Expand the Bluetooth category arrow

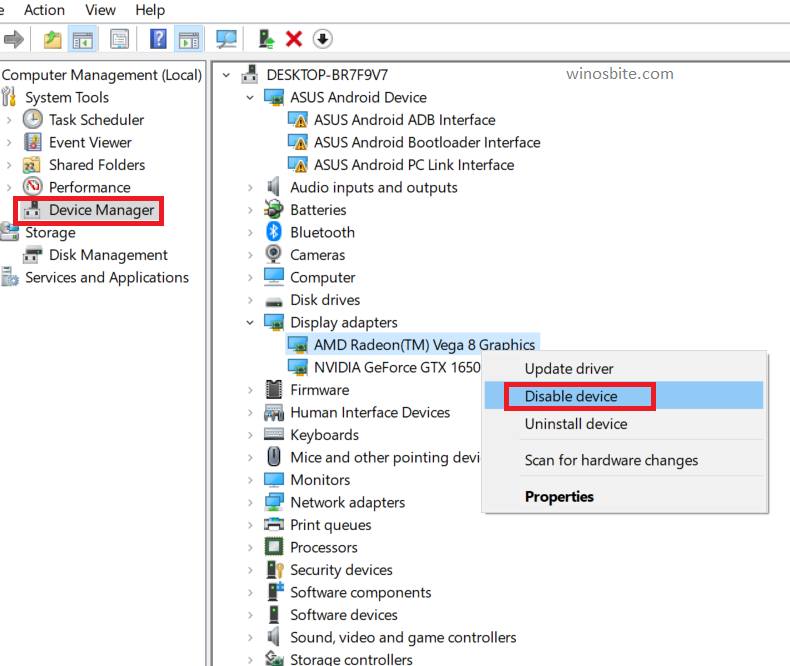tap(250, 232)
